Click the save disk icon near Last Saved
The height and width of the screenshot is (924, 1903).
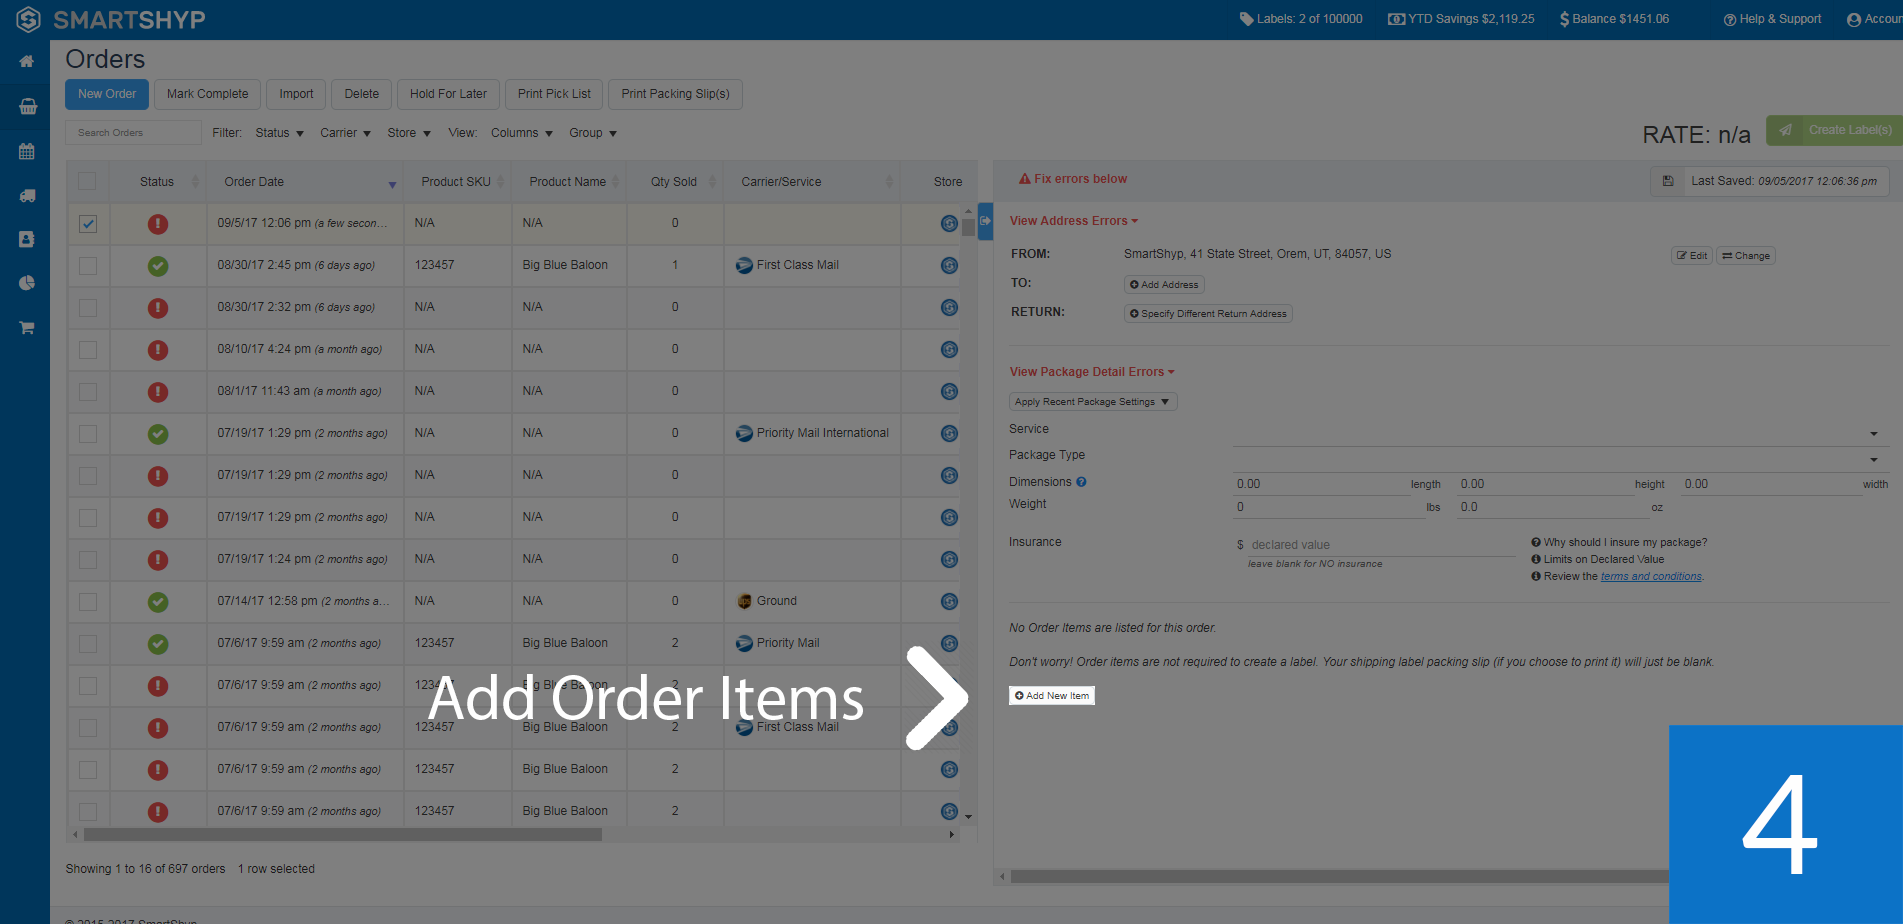tap(1668, 181)
